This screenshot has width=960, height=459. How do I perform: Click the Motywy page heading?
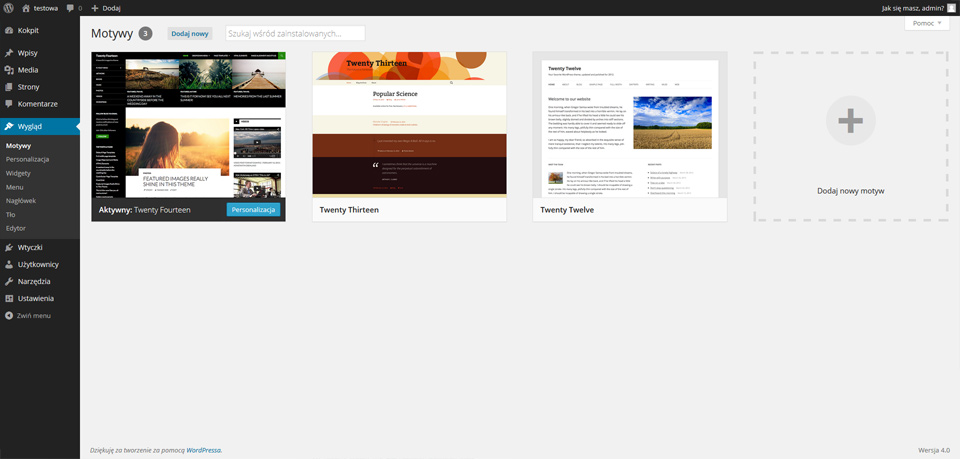112,34
